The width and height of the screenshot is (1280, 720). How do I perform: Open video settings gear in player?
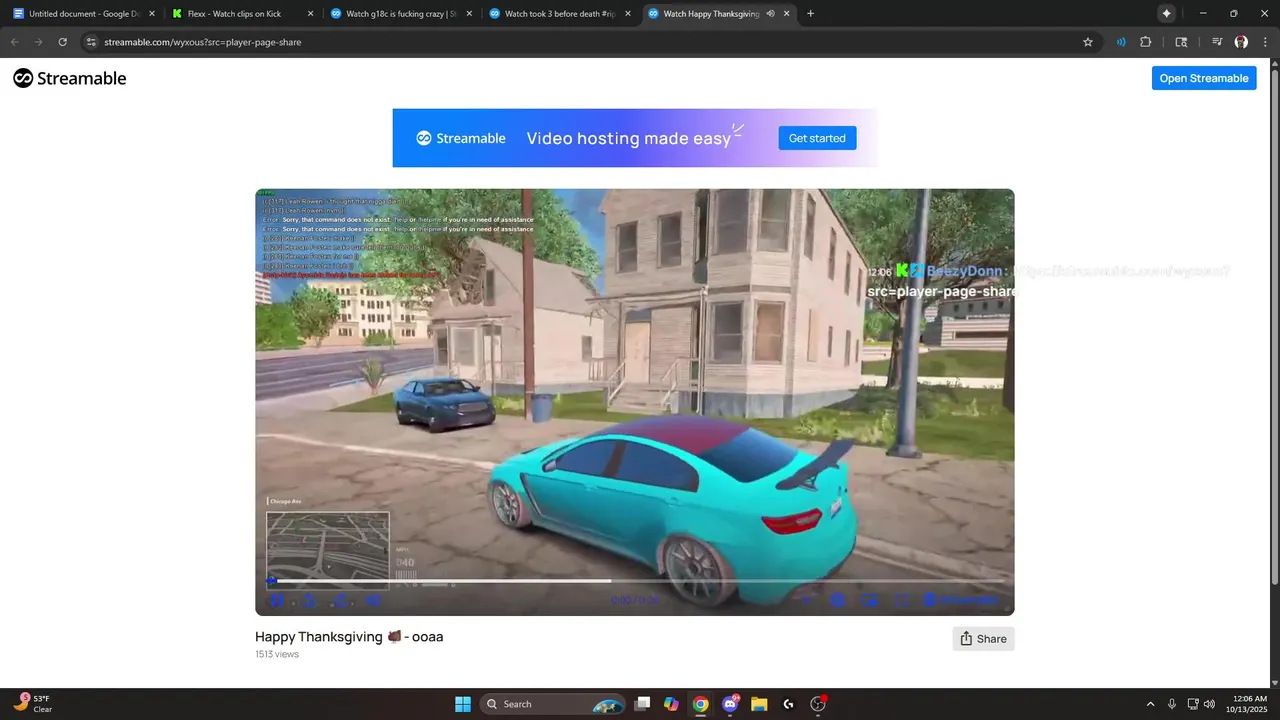coord(838,600)
